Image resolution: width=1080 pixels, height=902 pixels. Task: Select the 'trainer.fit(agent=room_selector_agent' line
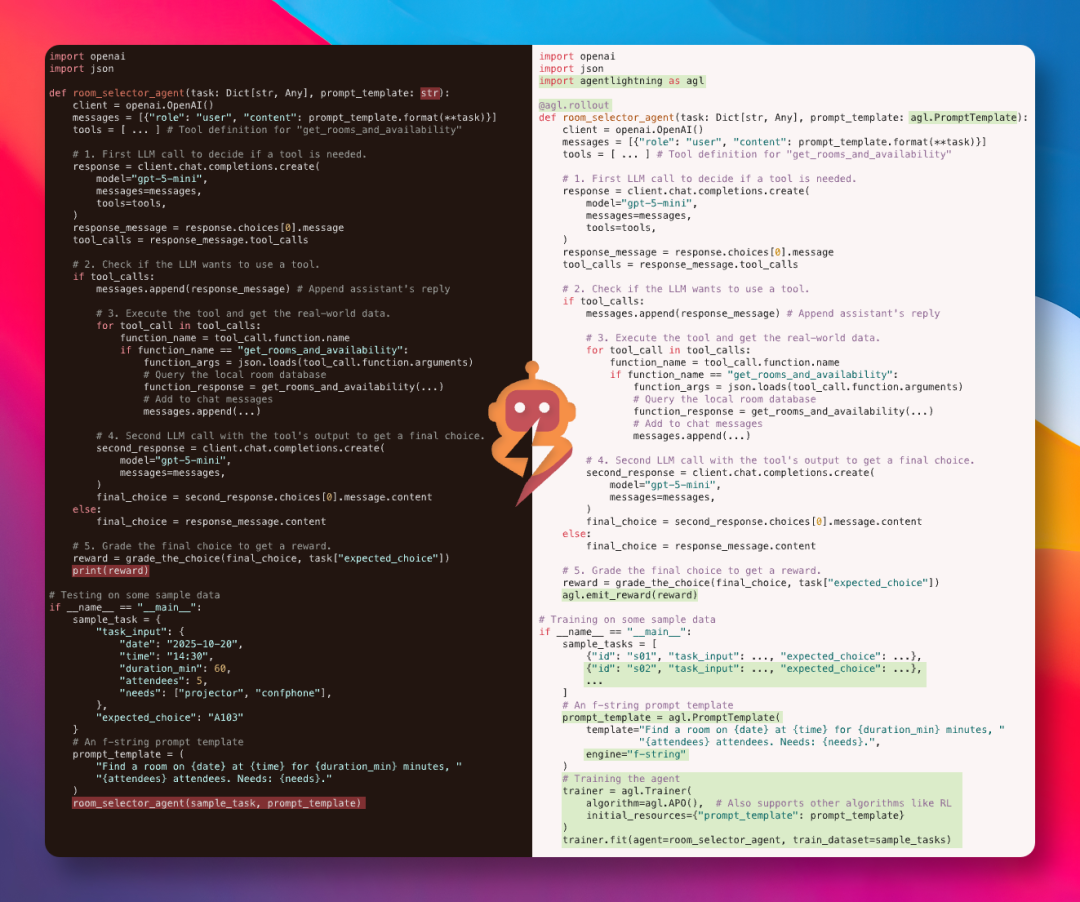pos(756,840)
